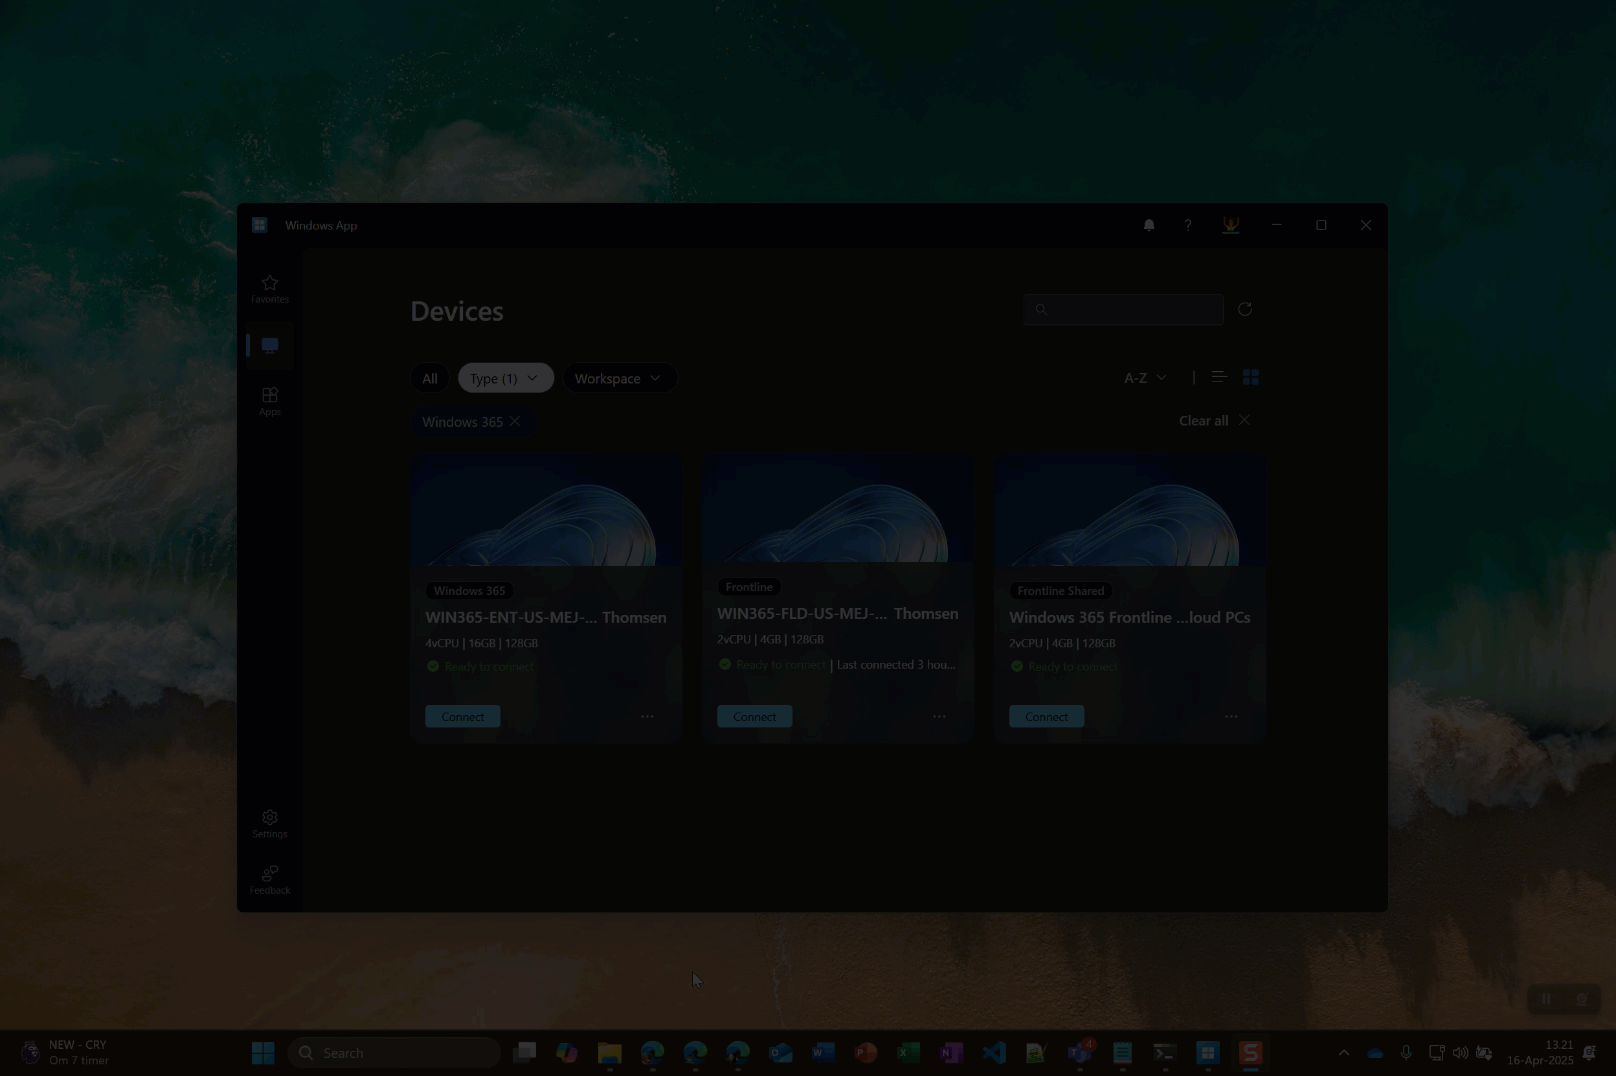The height and width of the screenshot is (1076, 1616).
Task: Click the Devices page heading
Action: [x=457, y=311]
